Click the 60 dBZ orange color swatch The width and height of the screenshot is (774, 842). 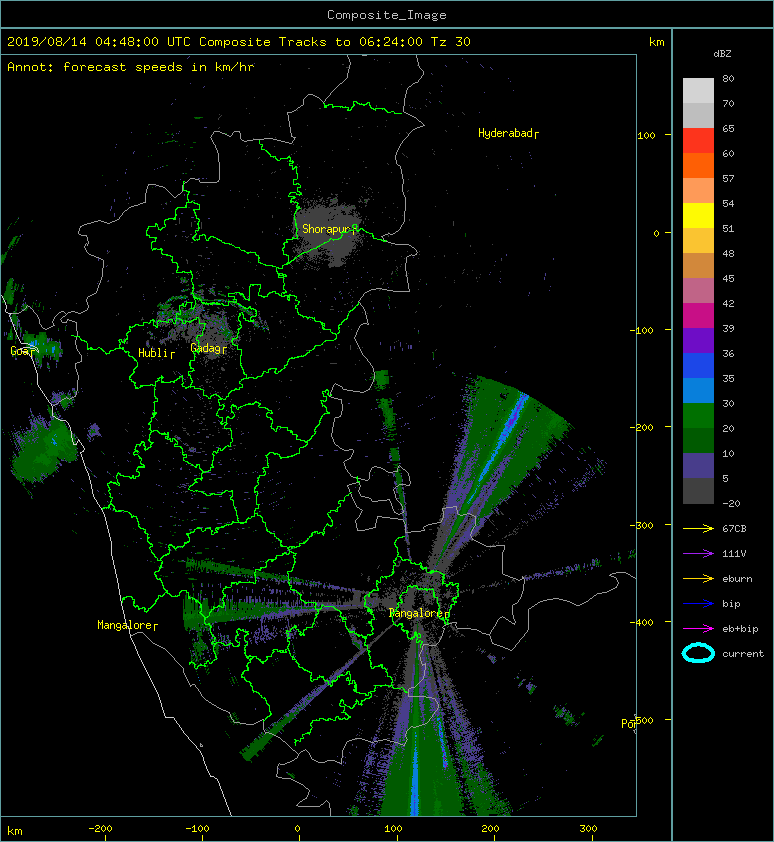tap(698, 166)
